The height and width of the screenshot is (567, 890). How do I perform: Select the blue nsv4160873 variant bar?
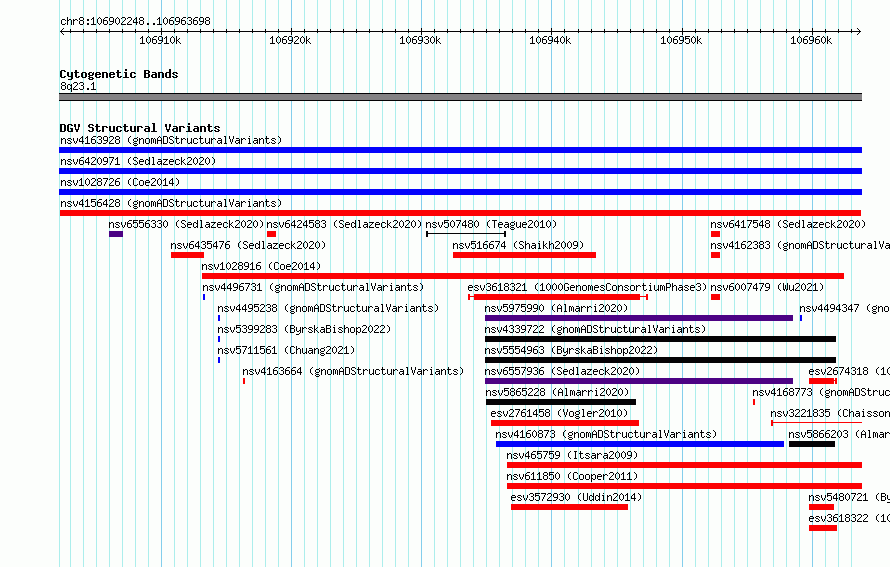(640, 444)
